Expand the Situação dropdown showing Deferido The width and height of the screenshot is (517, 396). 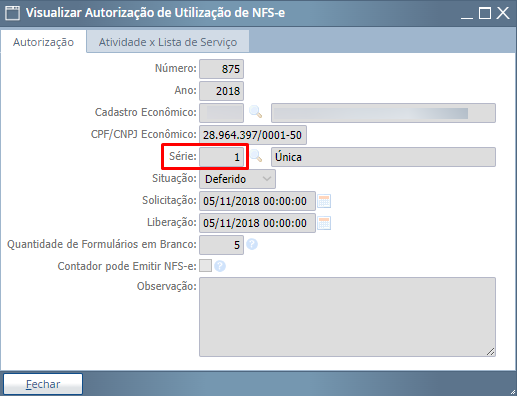(x=237, y=179)
